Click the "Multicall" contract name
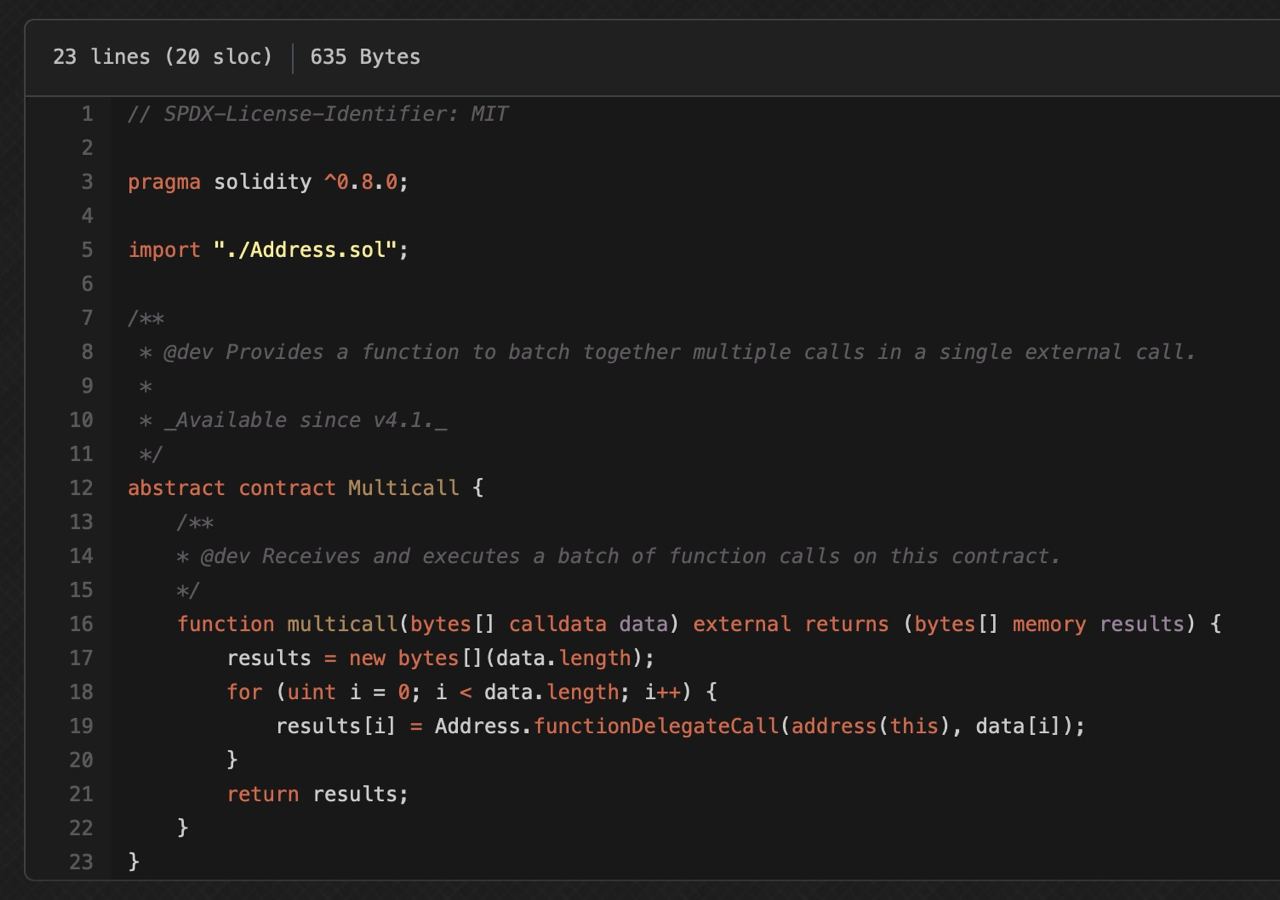The width and height of the screenshot is (1280, 900). point(403,488)
